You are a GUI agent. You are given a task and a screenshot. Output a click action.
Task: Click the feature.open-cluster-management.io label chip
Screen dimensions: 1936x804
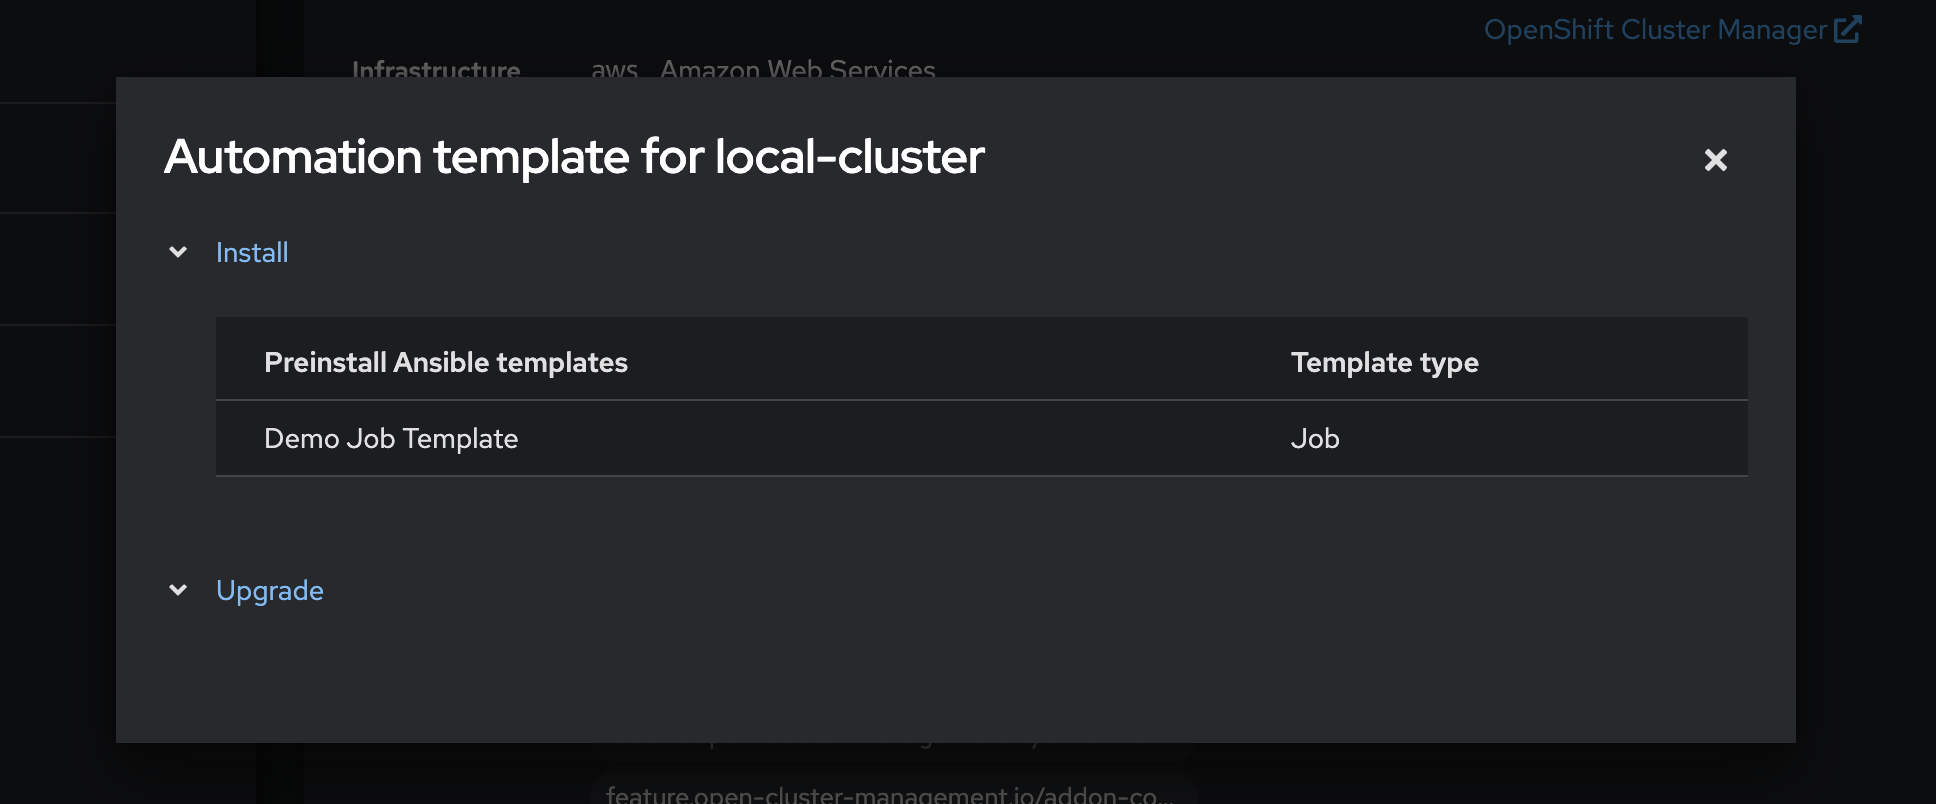890,790
